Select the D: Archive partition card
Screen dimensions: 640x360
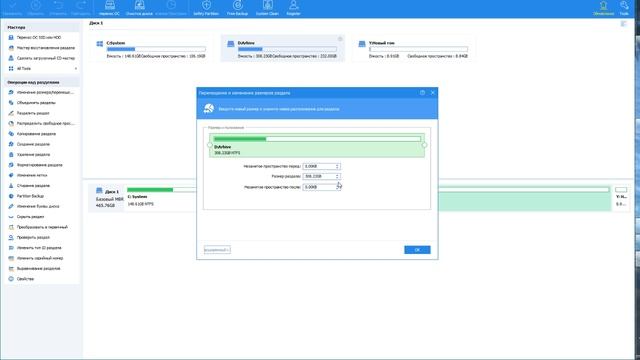tap(283, 49)
